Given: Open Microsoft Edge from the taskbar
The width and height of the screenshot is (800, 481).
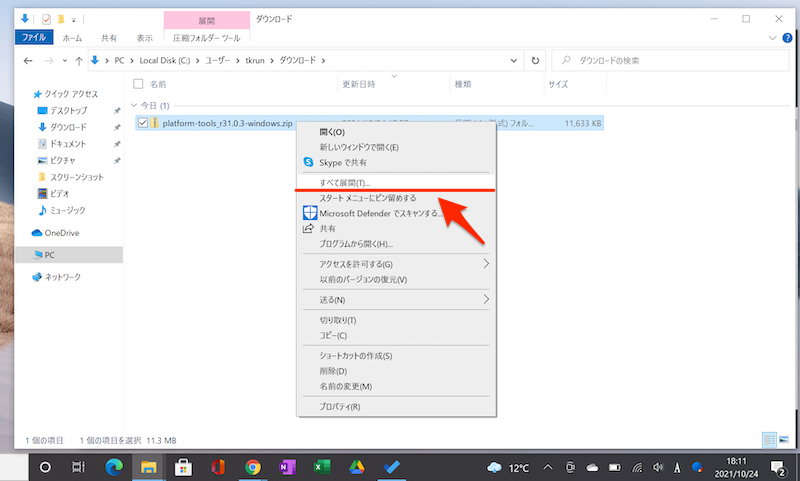Looking at the screenshot, I should coord(112,467).
